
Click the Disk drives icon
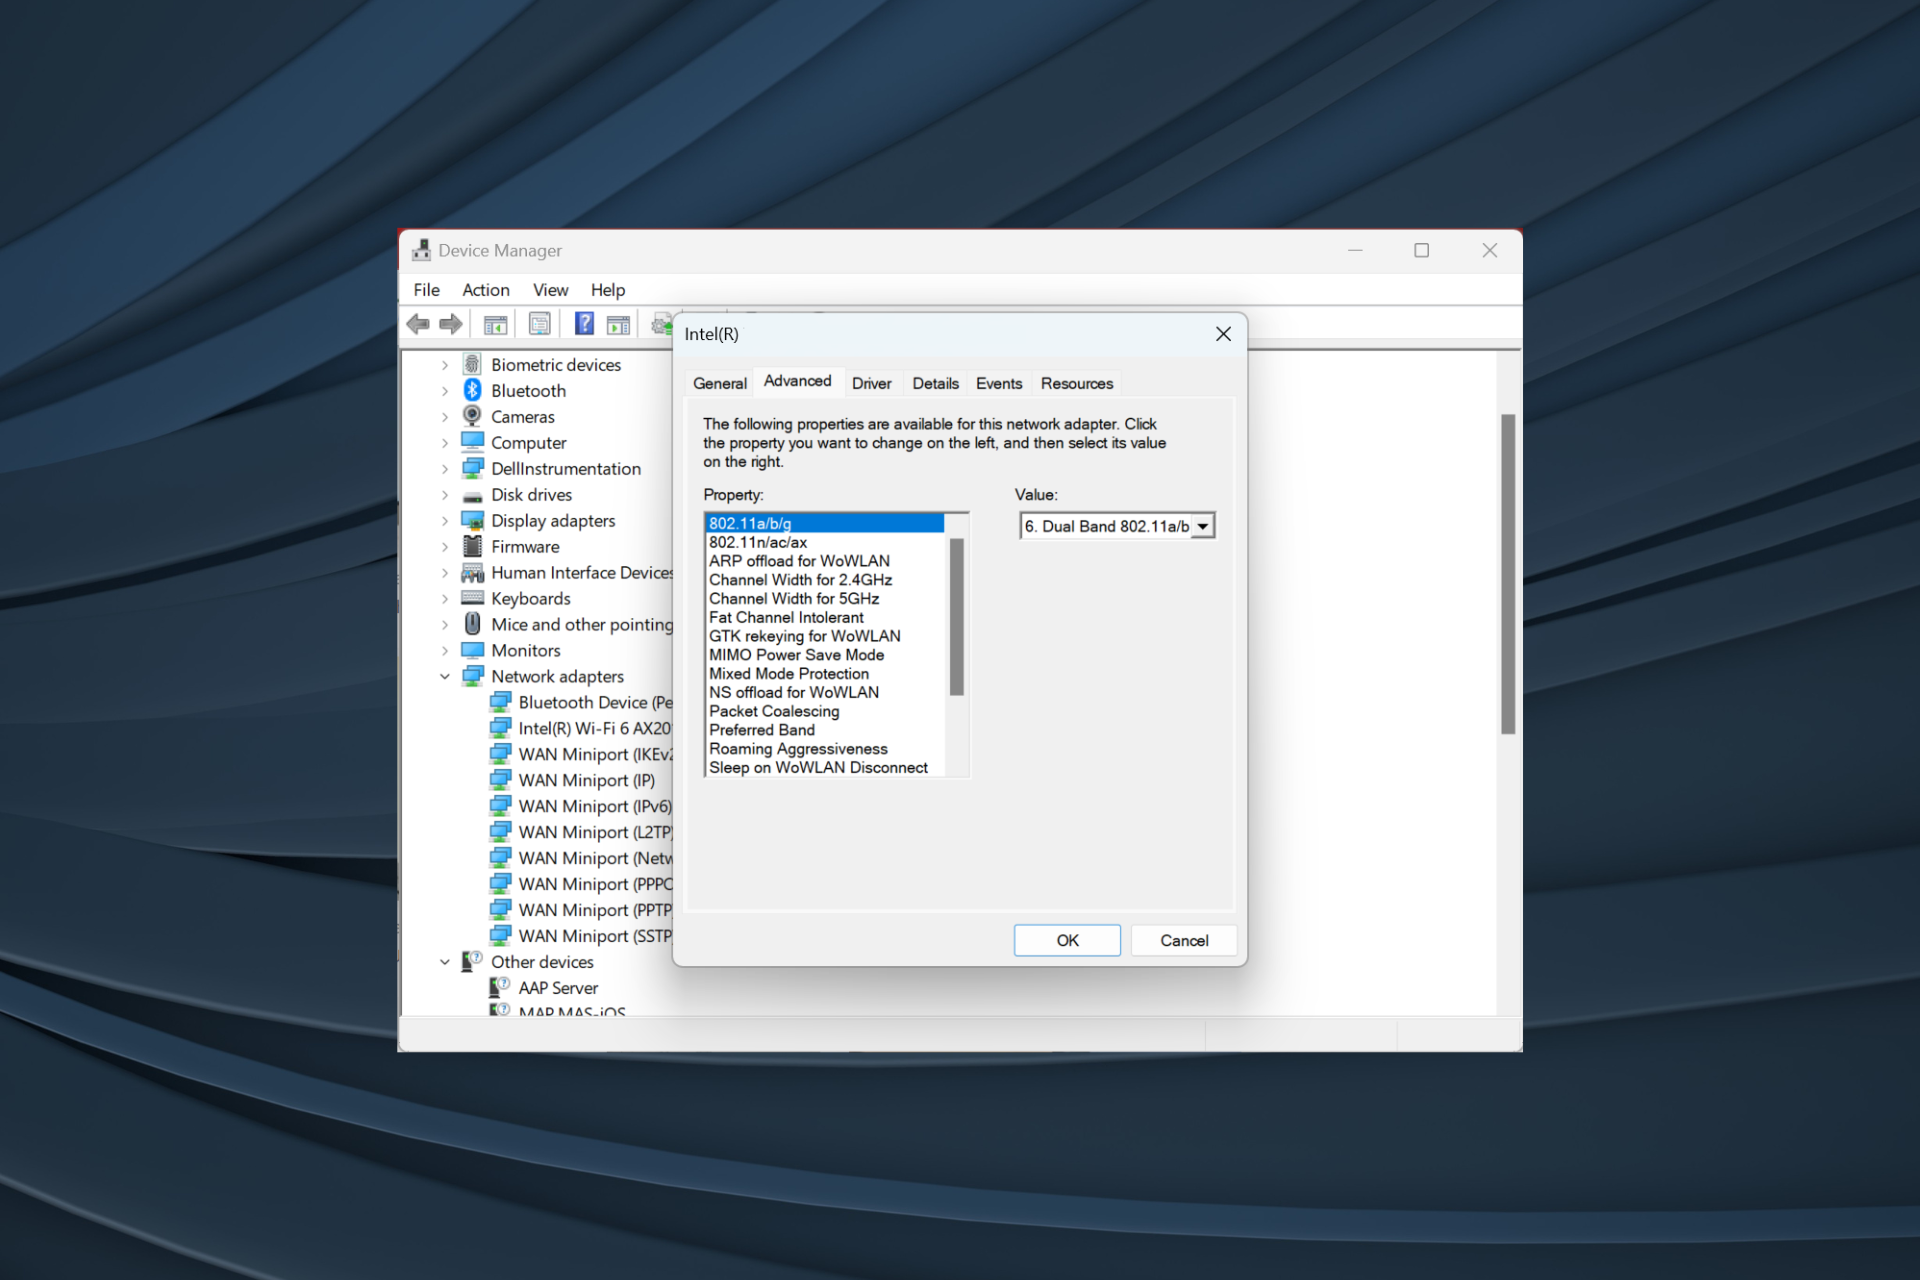(x=472, y=495)
